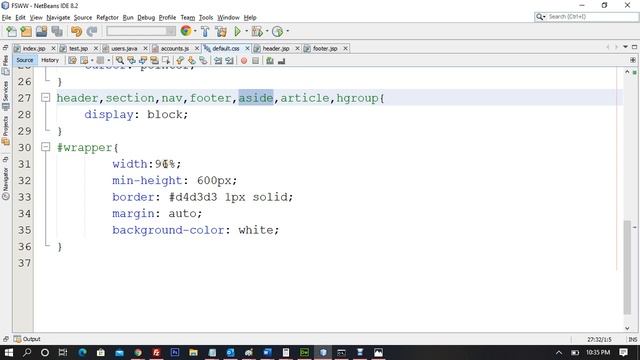Viewport: 640px width, 360px height.
Task: Profile Project toolbar icon
Action: point(278,31)
